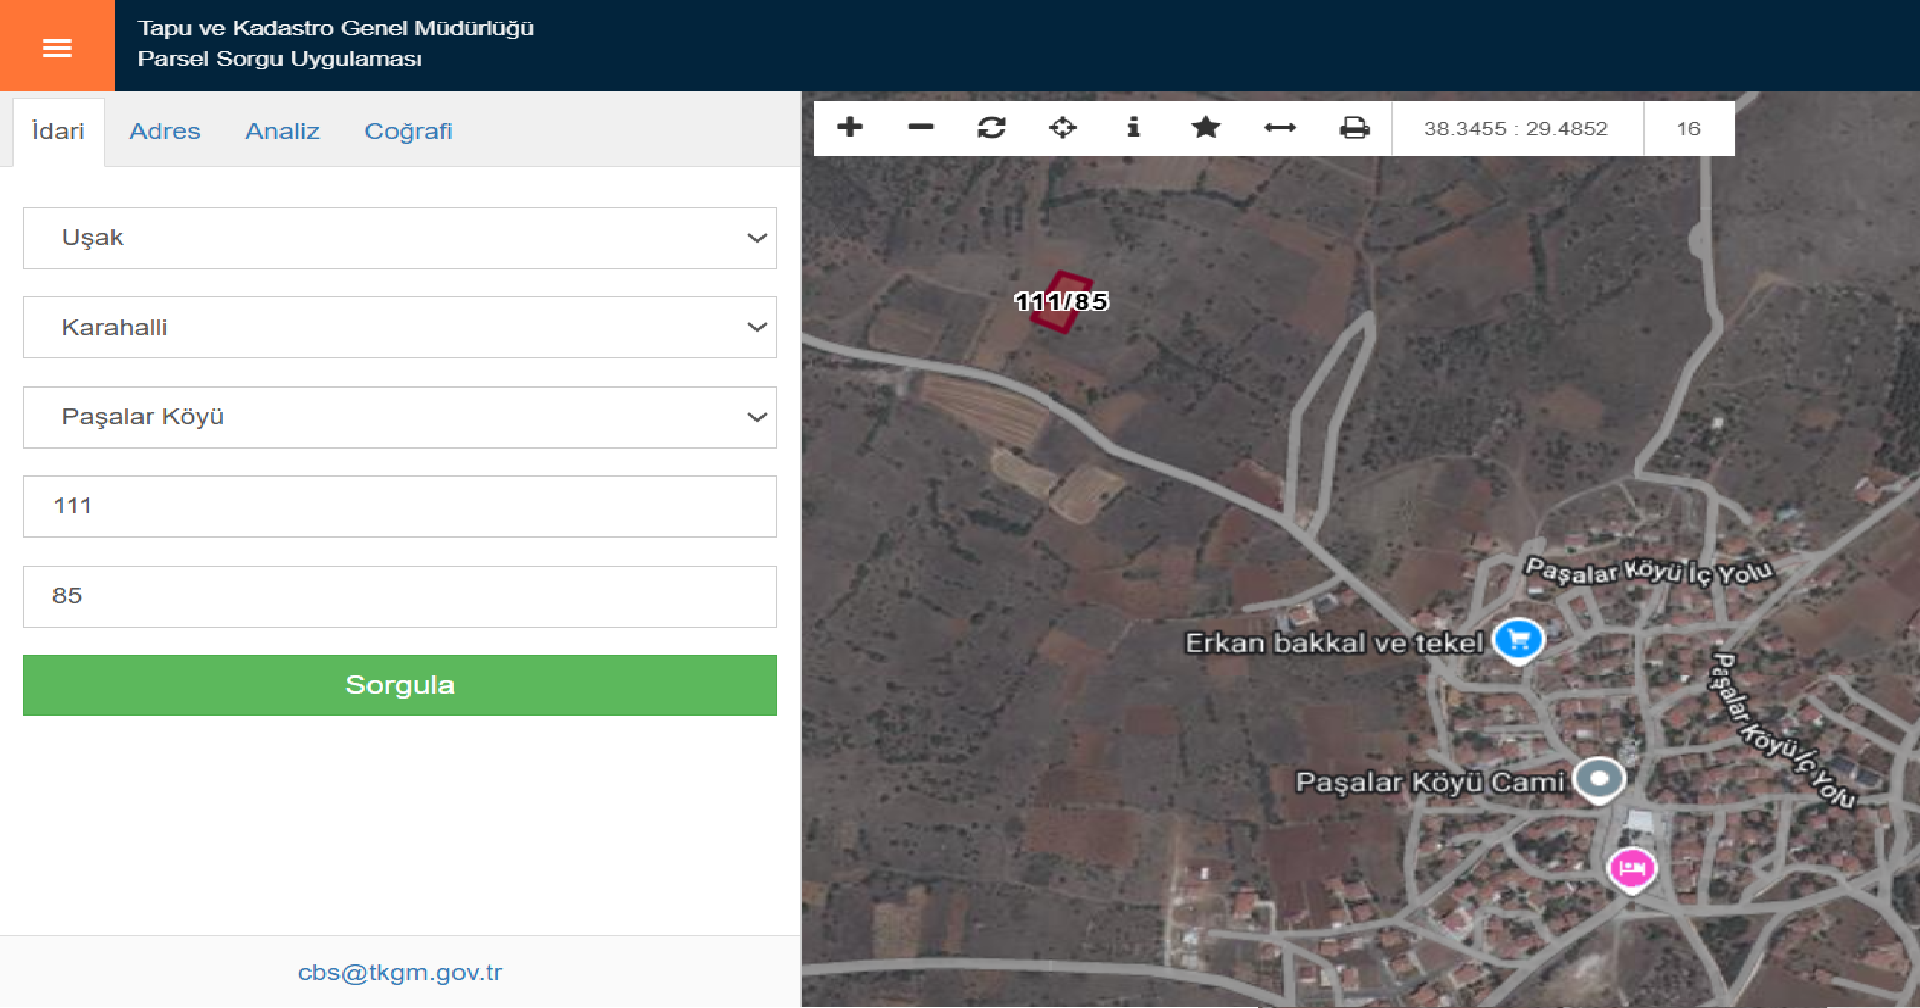Image resolution: width=1920 pixels, height=1008 pixels.
Task: Select the red 111/85 parcel on map
Action: coord(1060,302)
